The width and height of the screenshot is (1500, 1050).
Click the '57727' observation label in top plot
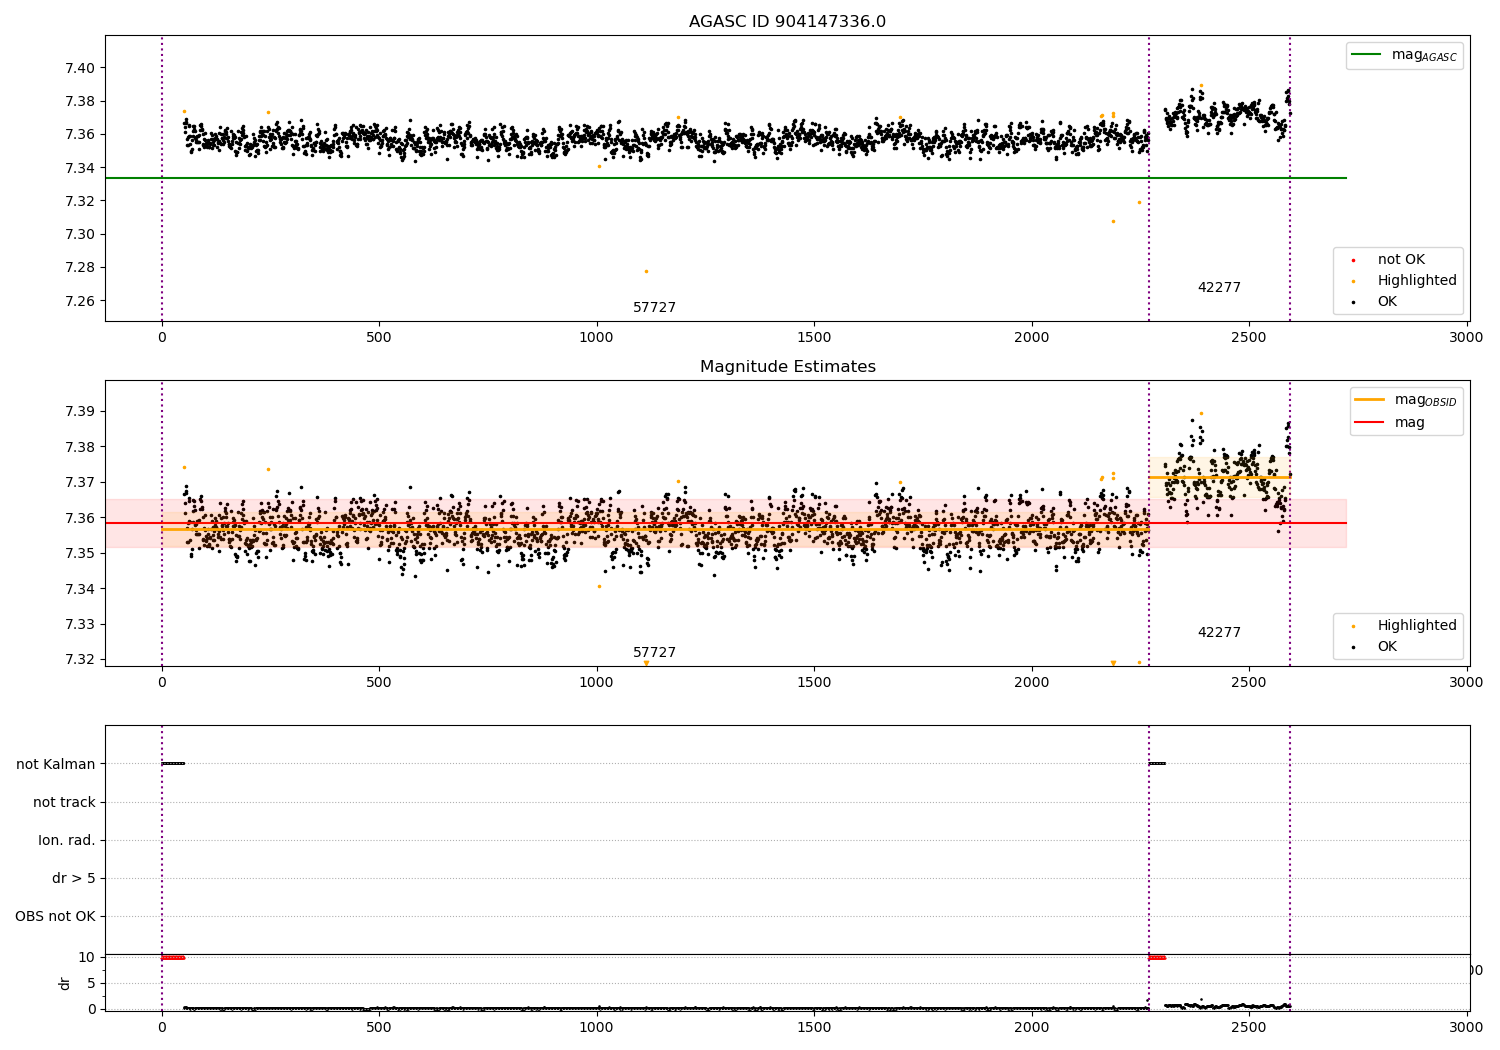click(x=654, y=308)
